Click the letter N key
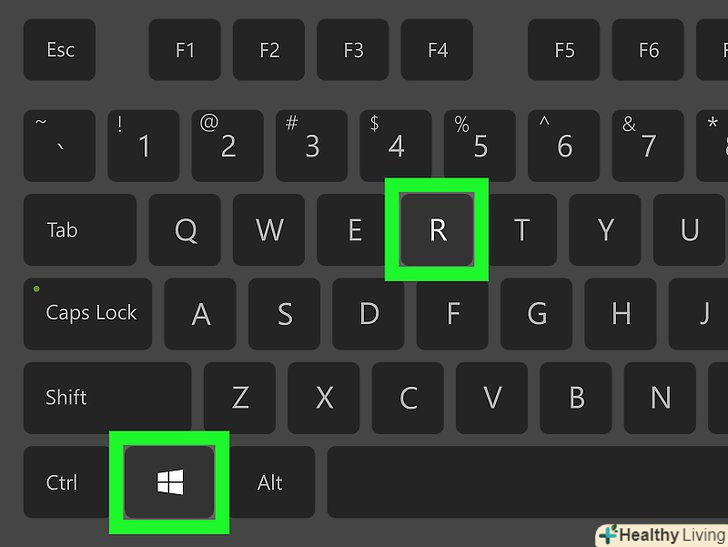Screen dimensions: 728x547 pyautogui.click(x=660, y=398)
